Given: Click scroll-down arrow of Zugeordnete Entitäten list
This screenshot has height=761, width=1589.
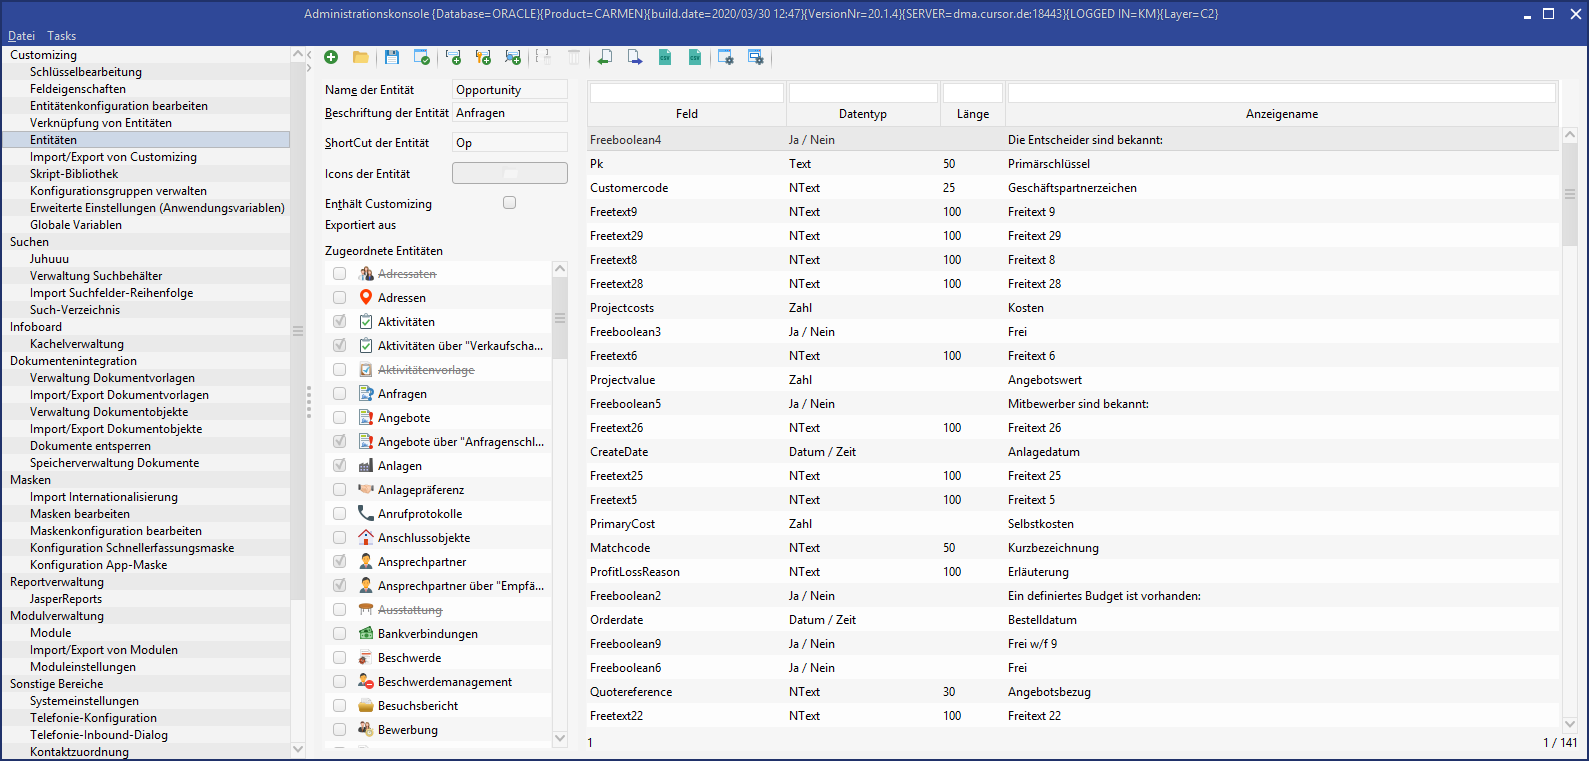Looking at the screenshot, I should [x=560, y=738].
